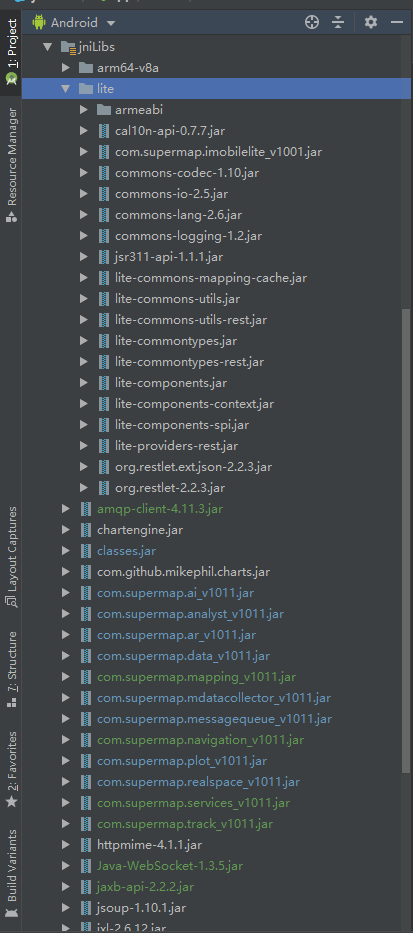Select com.supermap.analyst_v1011.jar
This screenshot has width=413, height=933.
pyautogui.click(x=190, y=614)
